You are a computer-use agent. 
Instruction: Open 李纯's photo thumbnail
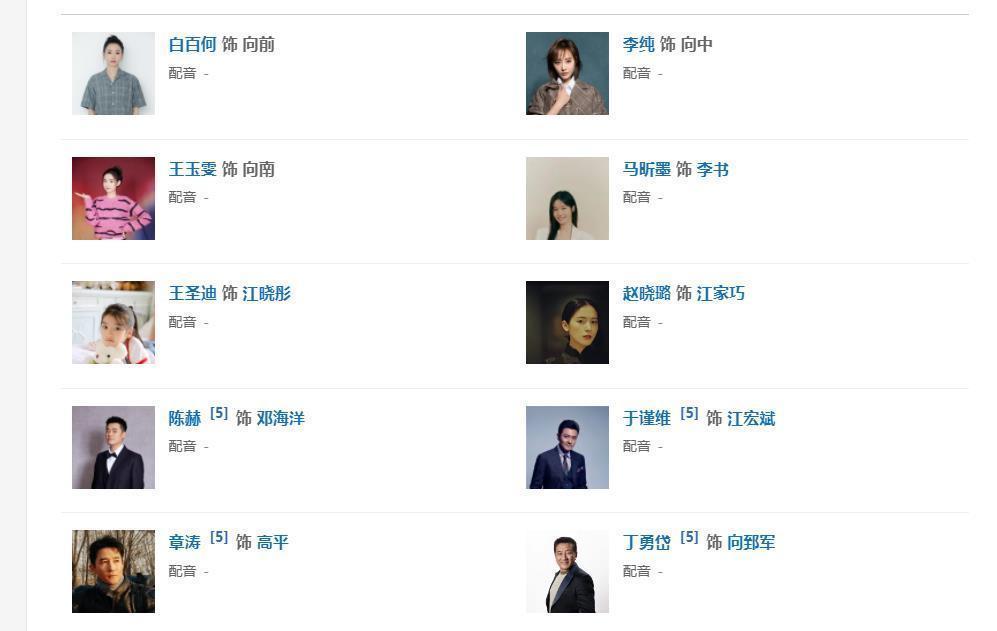[x=567, y=74]
